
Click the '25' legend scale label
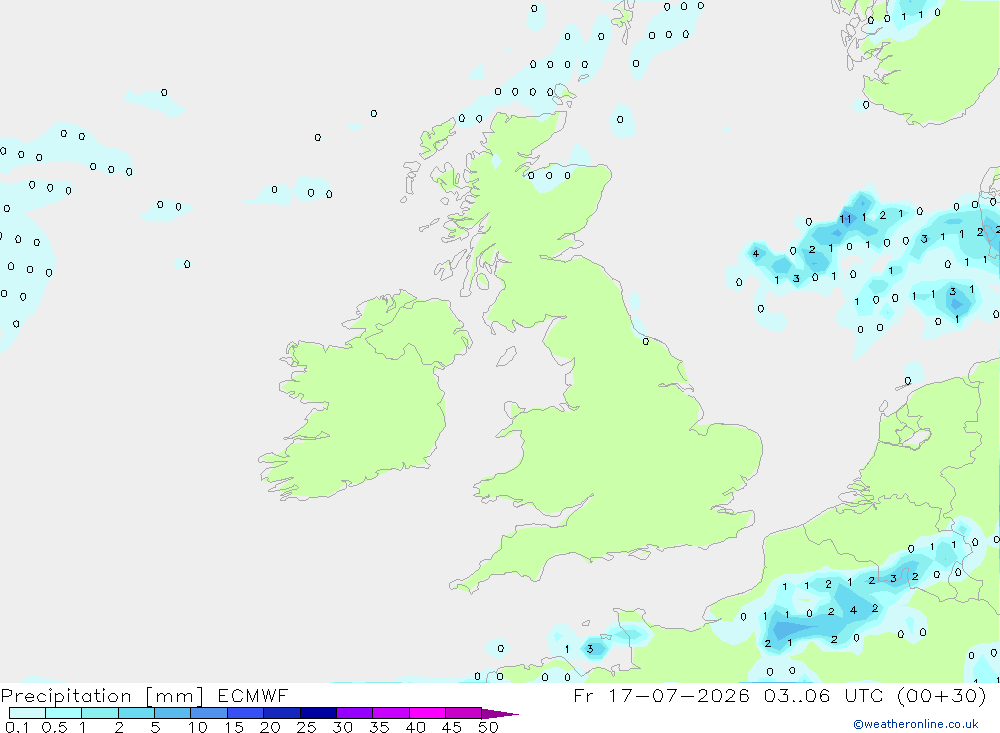tap(307, 727)
